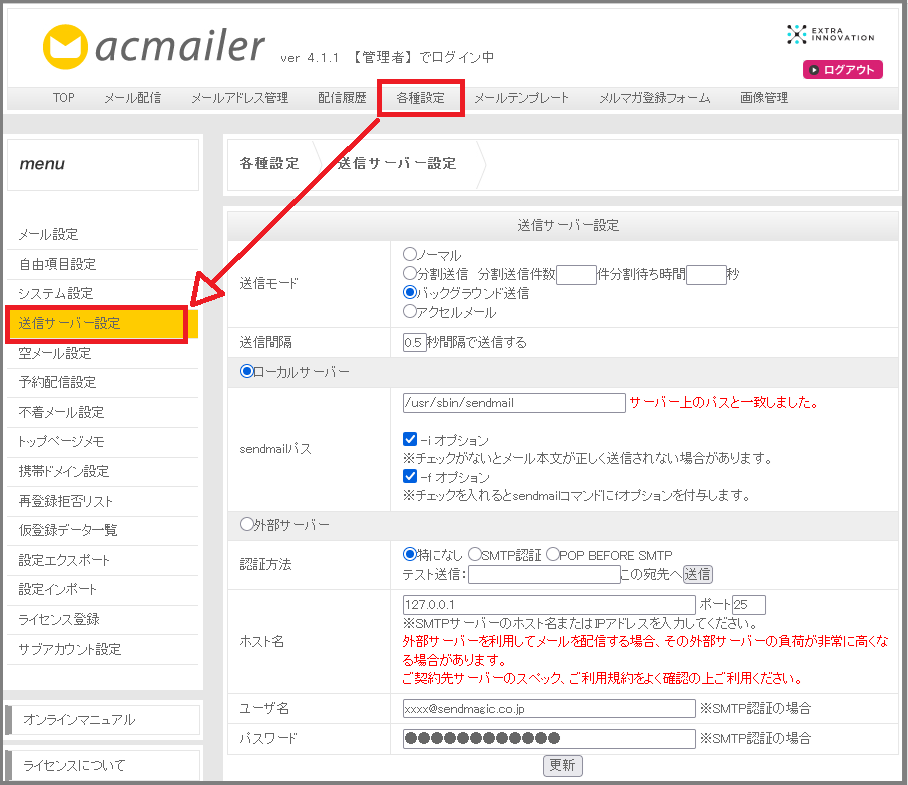Select the ノーマル send mode radio button
The image size is (908, 785).
(x=410, y=255)
